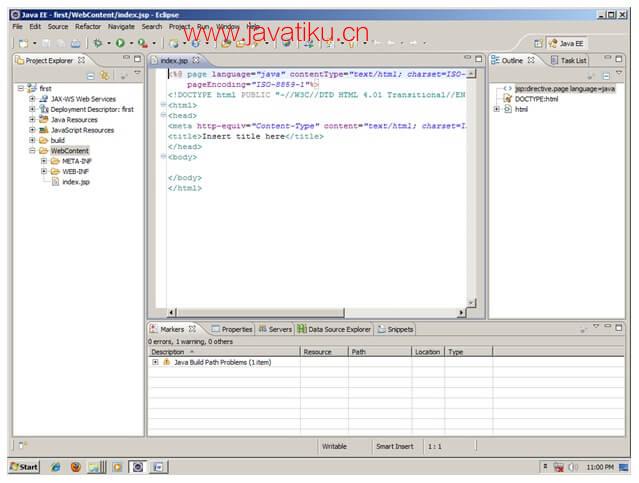Image resolution: width=639 pixels, height=483 pixels.
Task: Launch Internet Explorer from the taskbar
Action: click(55, 467)
